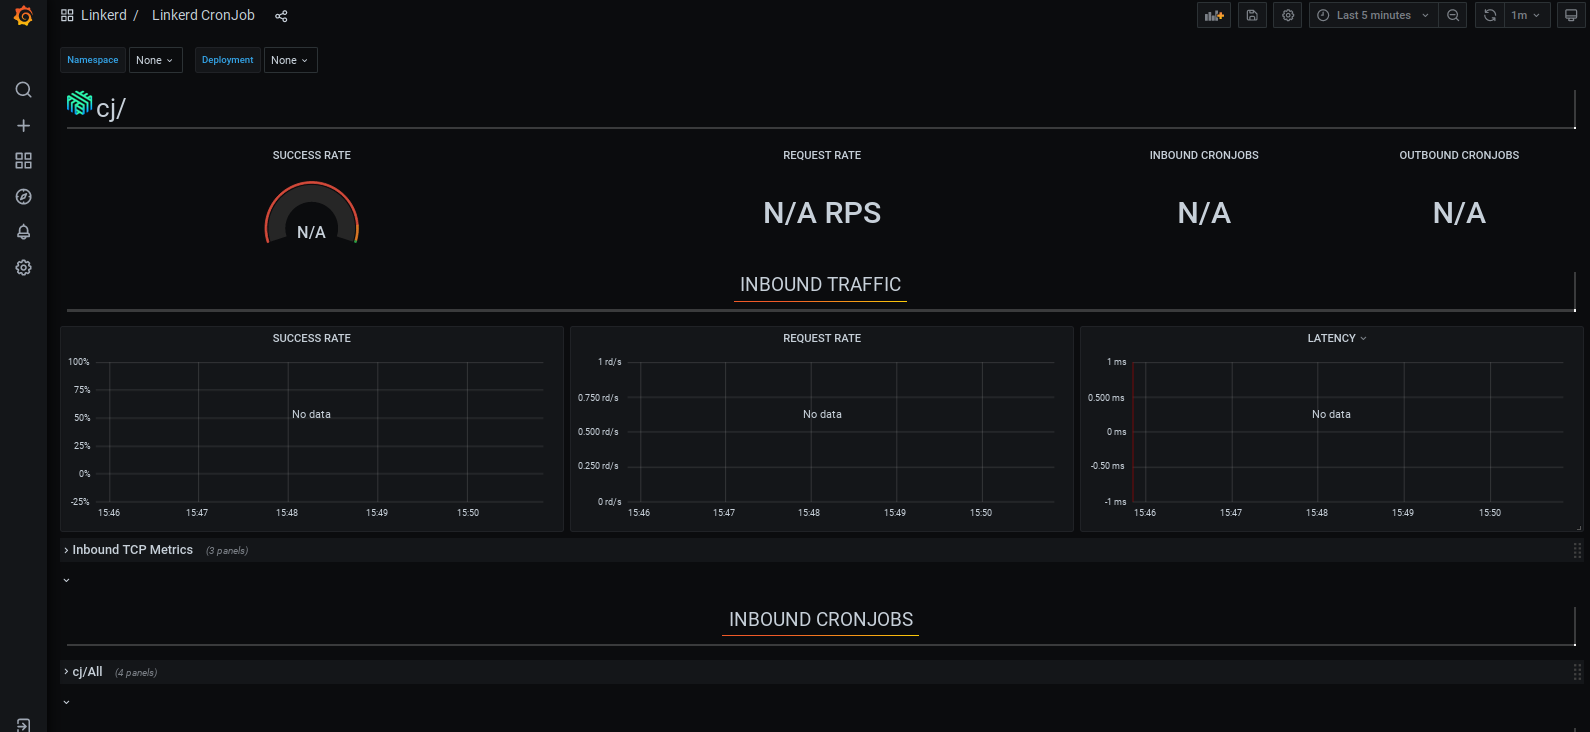The image size is (1590, 732).
Task: Open the 1m refresh interval dropdown
Action: point(1525,15)
